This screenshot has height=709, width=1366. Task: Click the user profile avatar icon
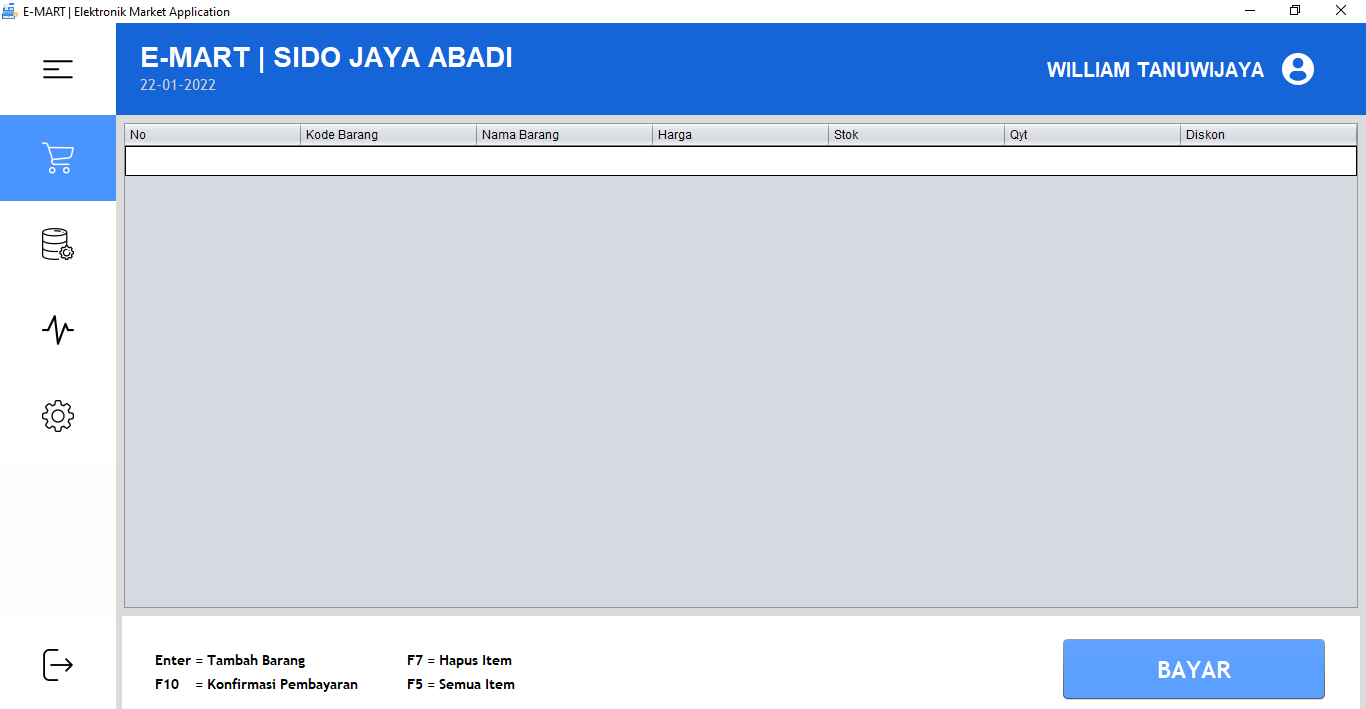[x=1297, y=69]
